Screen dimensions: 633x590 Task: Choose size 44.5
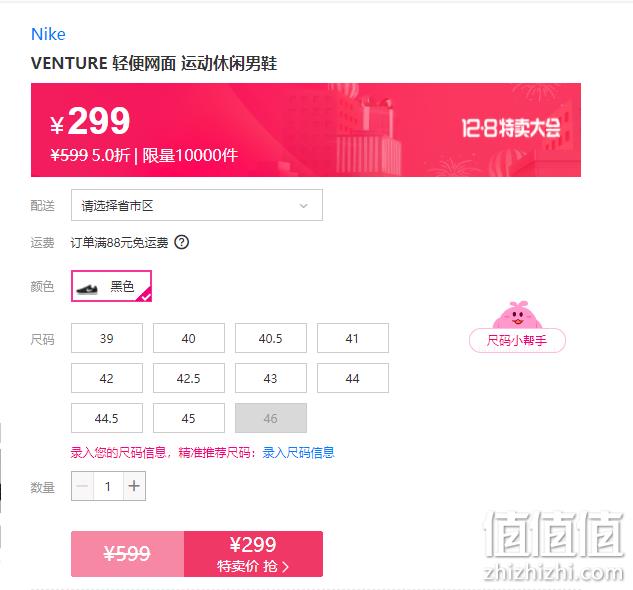click(x=107, y=418)
